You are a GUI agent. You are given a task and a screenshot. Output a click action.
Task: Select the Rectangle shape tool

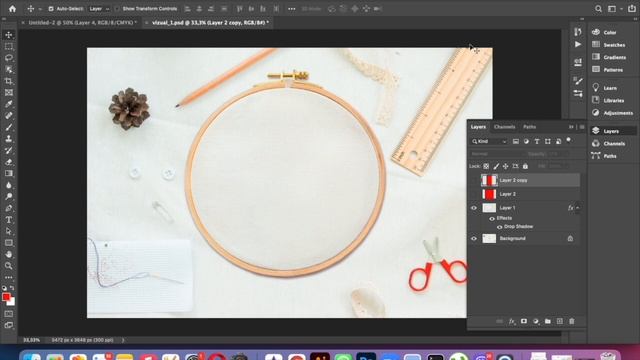tap(9, 243)
